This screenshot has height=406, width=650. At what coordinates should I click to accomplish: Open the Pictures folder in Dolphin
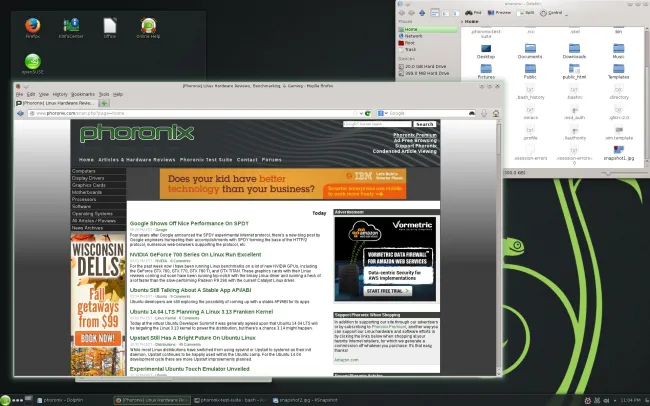click(x=486, y=71)
